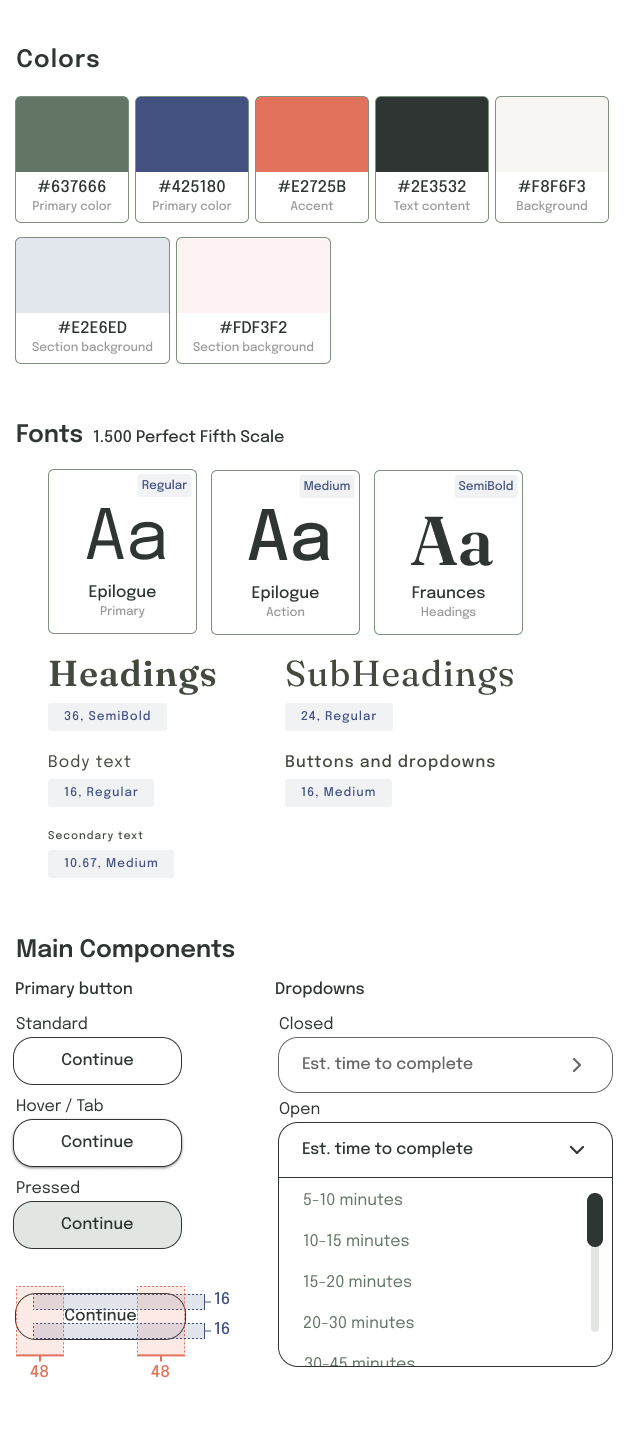Viewport: 640px width, 1440px height.
Task: Select the #F8F6F3 background swatch
Action: point(552,159)
